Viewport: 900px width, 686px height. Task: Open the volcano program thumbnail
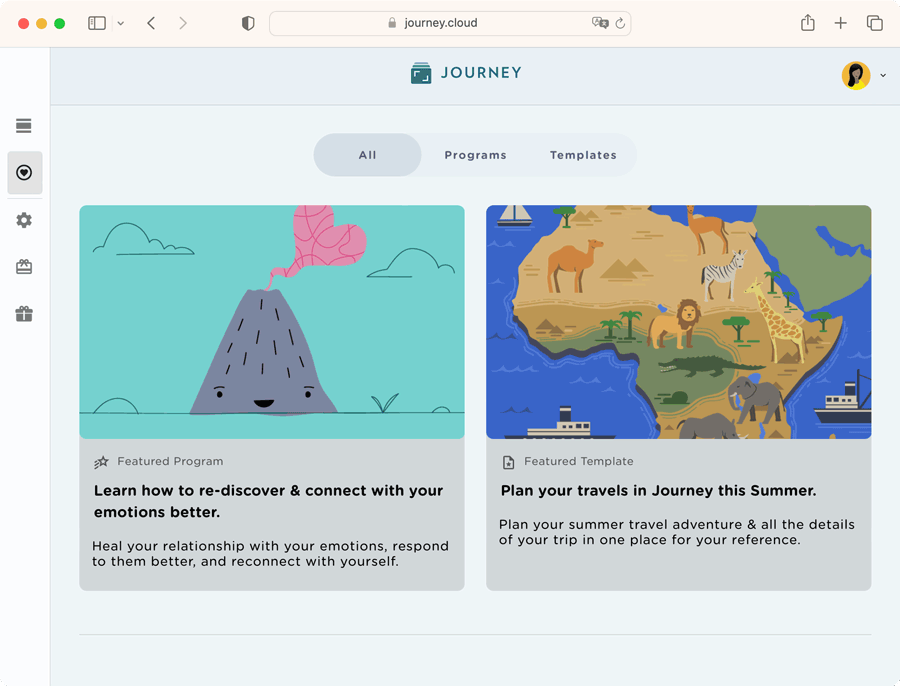(272, 322)
